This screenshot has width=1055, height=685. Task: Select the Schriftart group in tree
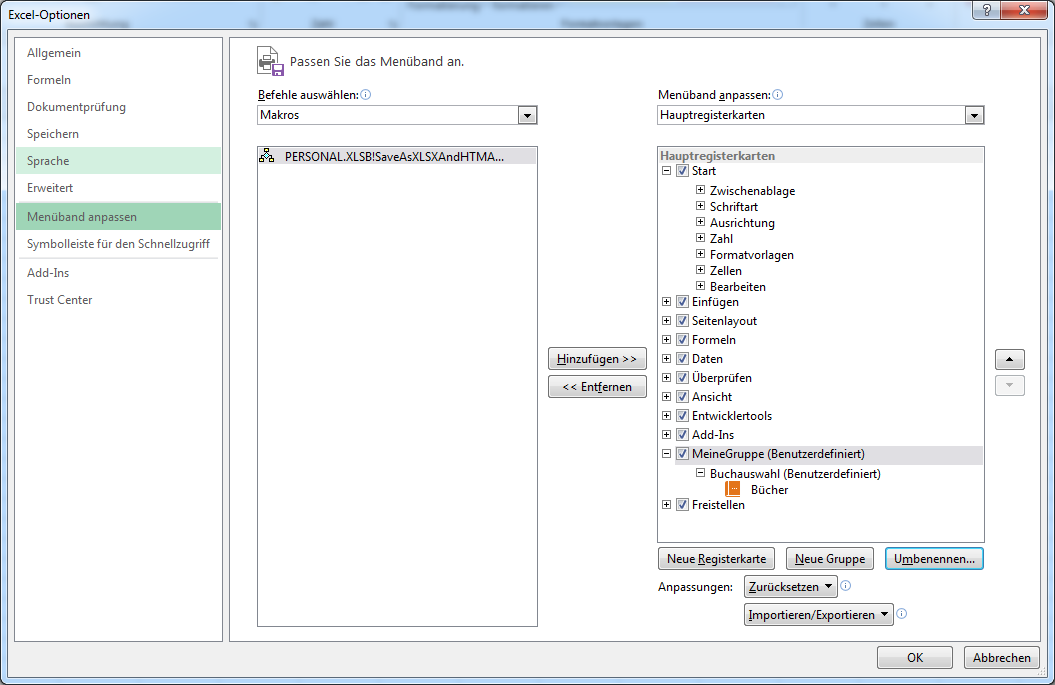coord(734,207)
